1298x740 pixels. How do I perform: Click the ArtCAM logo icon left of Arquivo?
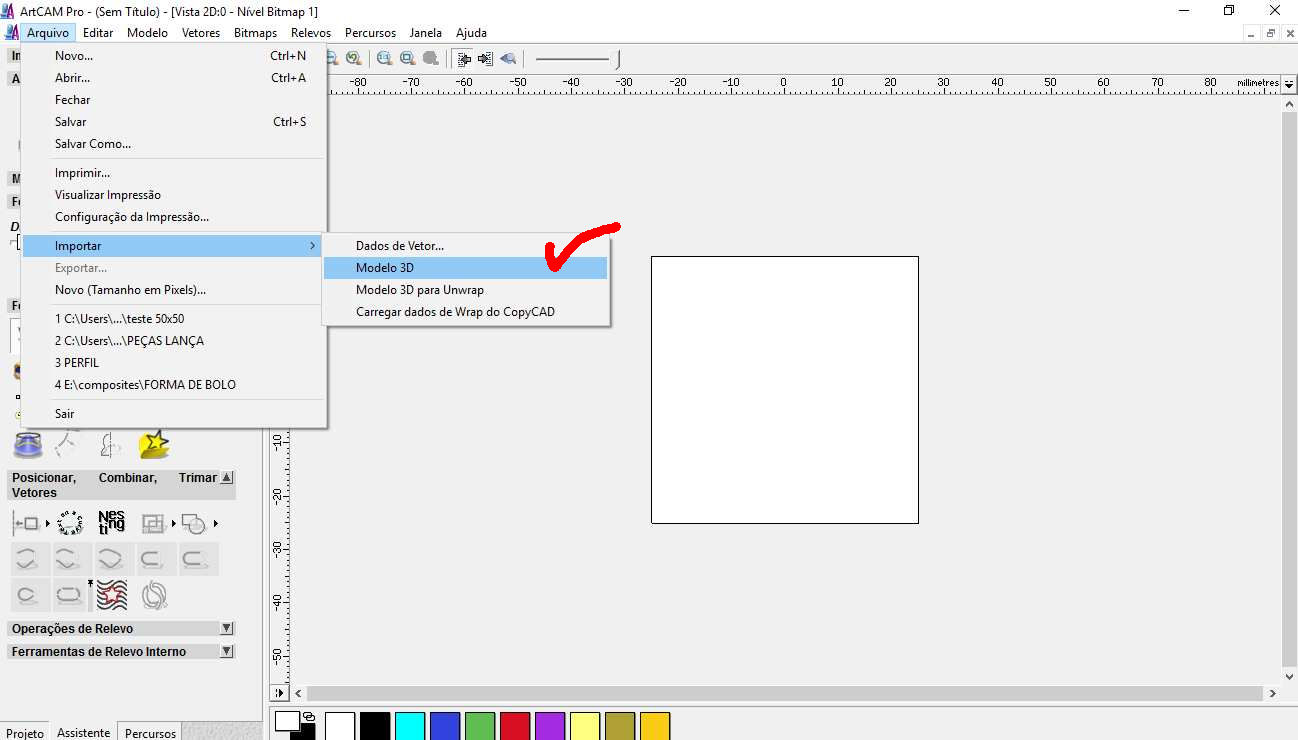click(11, 33)
